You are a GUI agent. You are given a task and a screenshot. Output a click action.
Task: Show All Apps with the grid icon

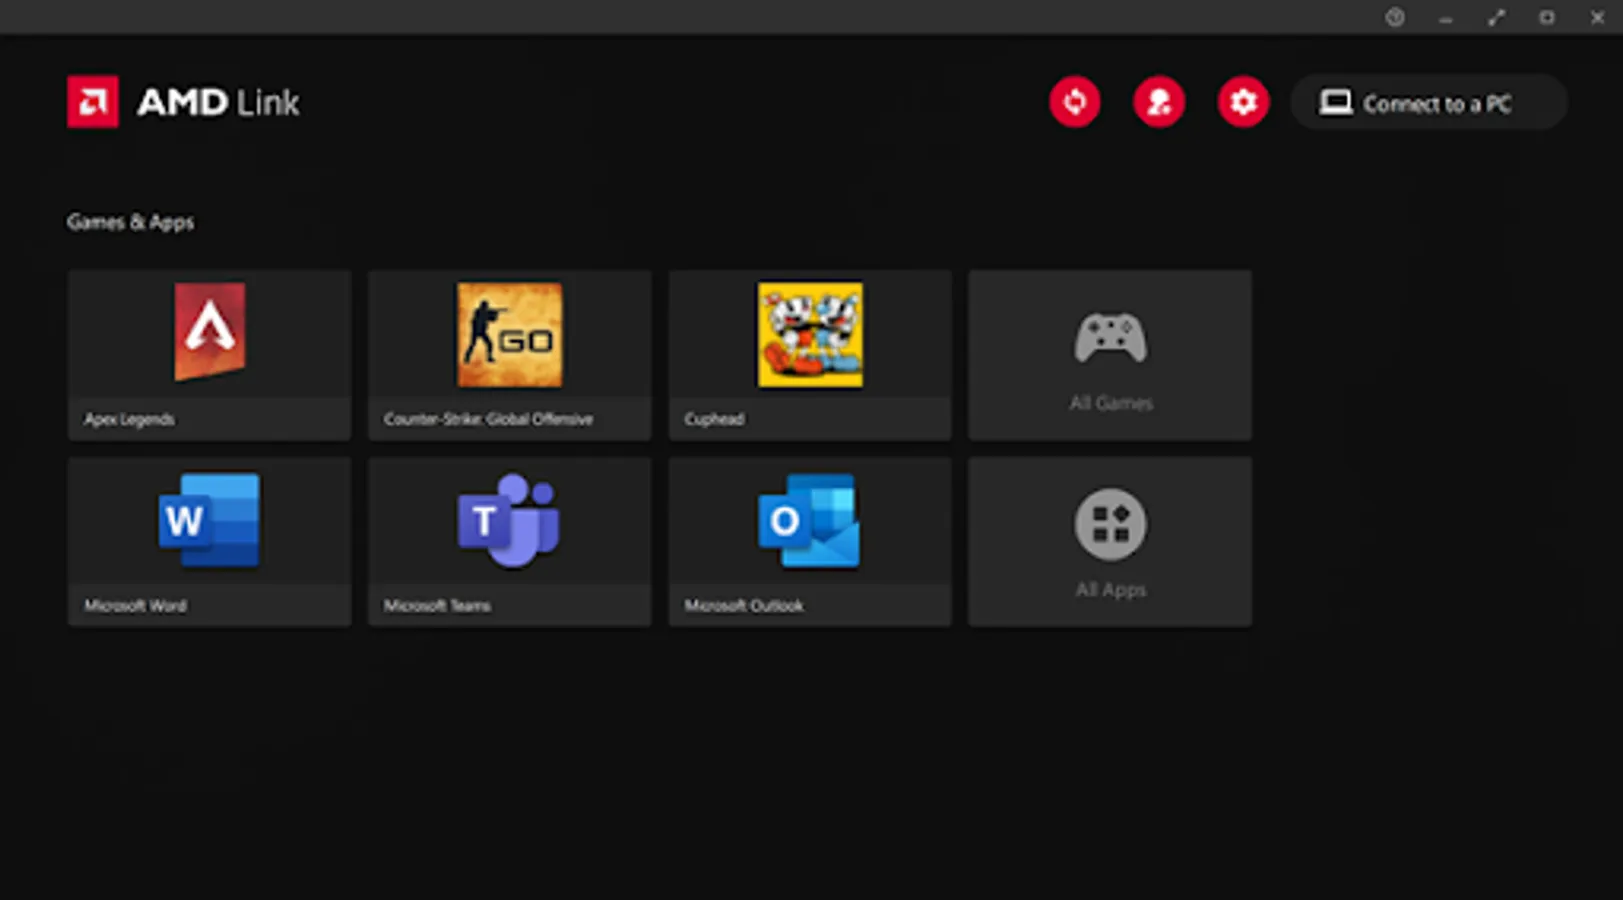[1110, 542]
